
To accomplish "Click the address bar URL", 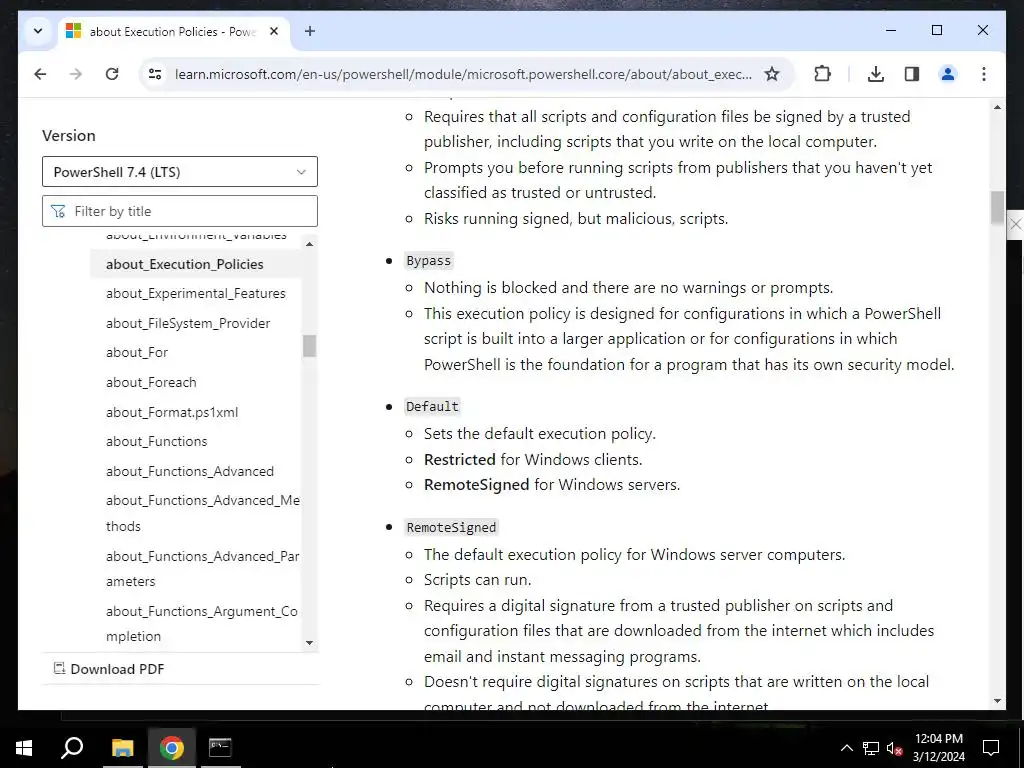I will pyautogui.click(x=463, y=74).
